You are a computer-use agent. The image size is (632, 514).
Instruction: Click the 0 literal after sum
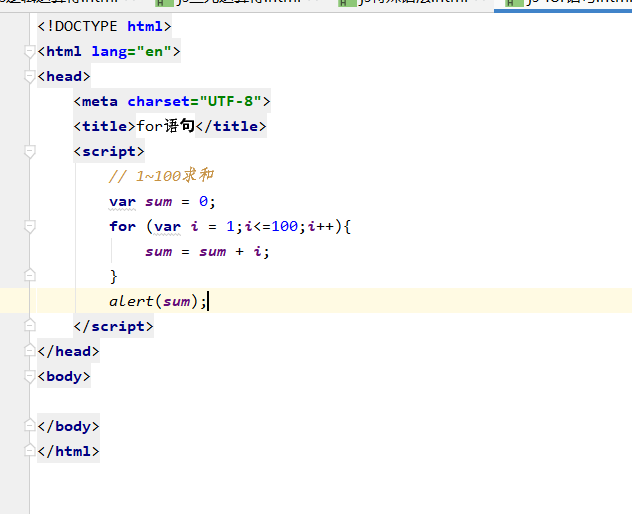click(x=203, y=201)
